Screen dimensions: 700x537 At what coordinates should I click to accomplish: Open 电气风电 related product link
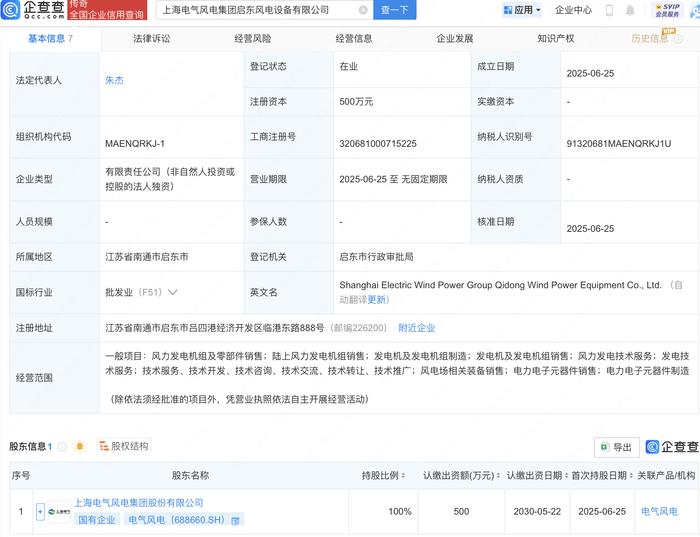[x=659, y=512]
